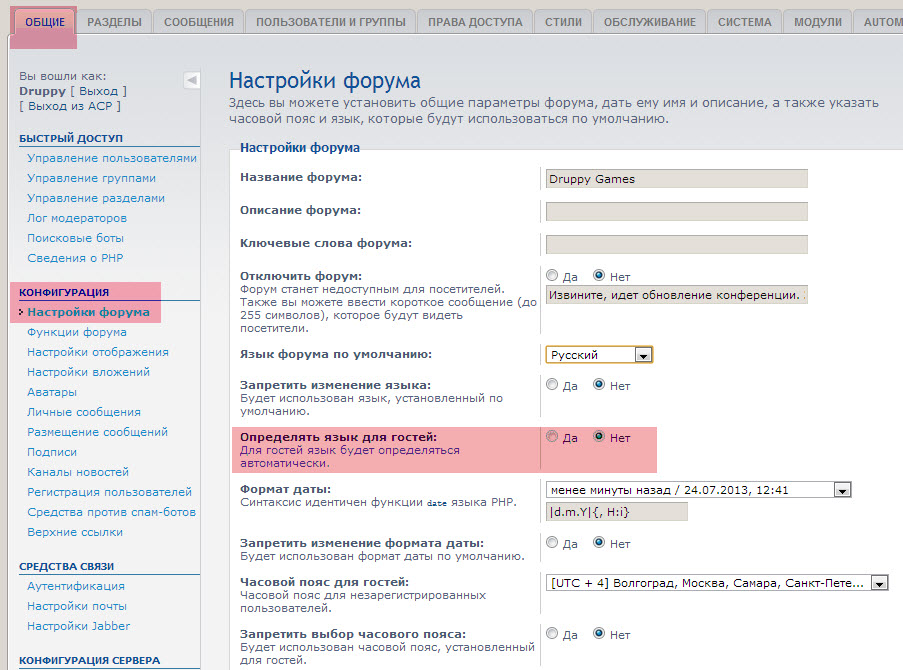Click the Название форума text field
903x670 pixels.
[x=676, y=179]
